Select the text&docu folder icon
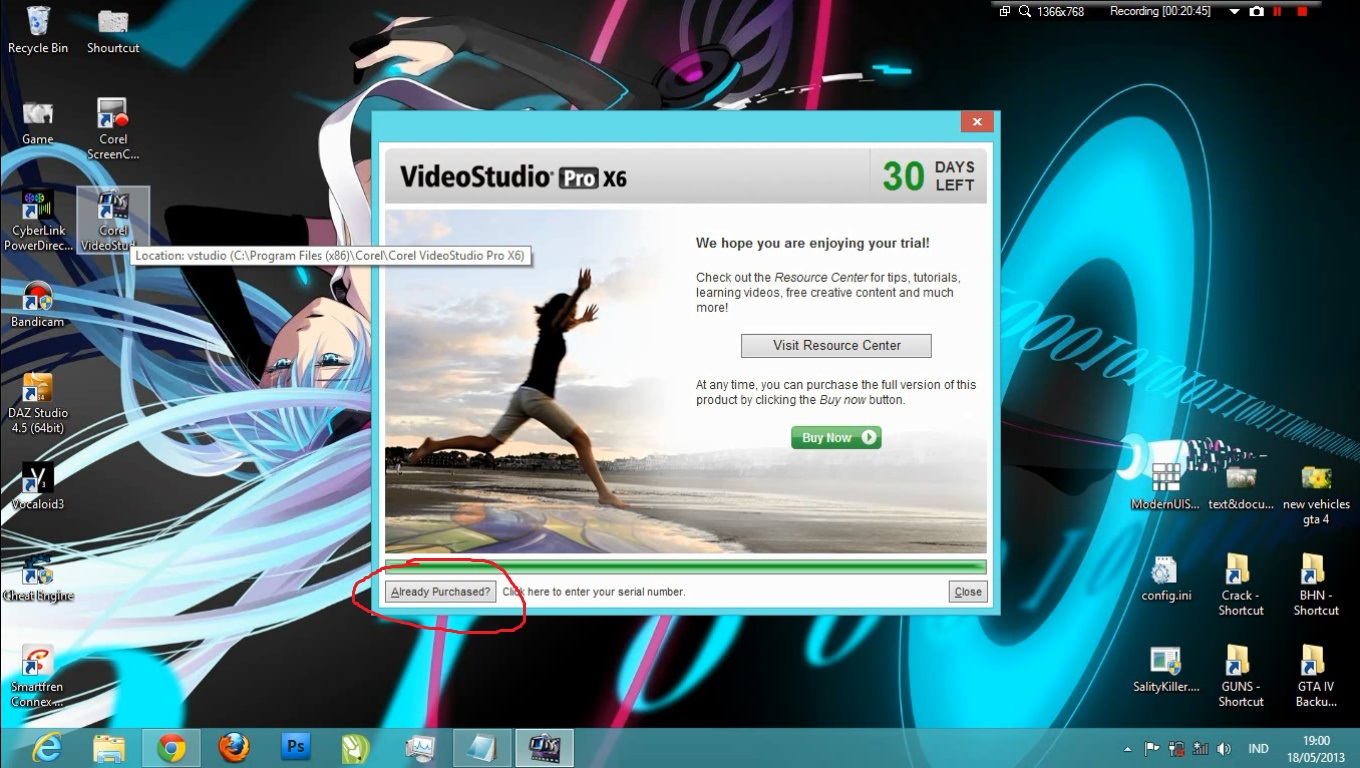 [1241, 487]
